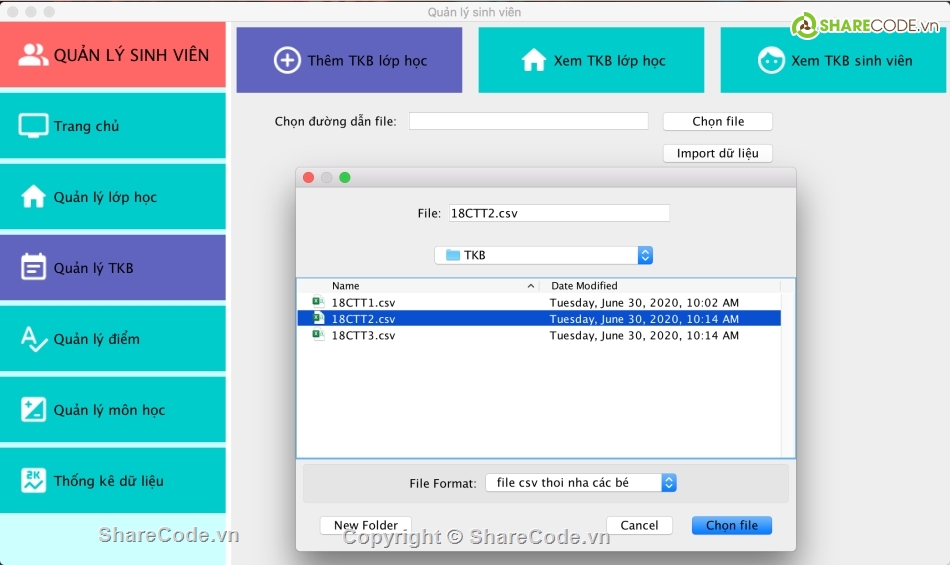Viewport: 950px width, 565px height.
Task: Create a New Folder
Action: click(x=366, y=525)
